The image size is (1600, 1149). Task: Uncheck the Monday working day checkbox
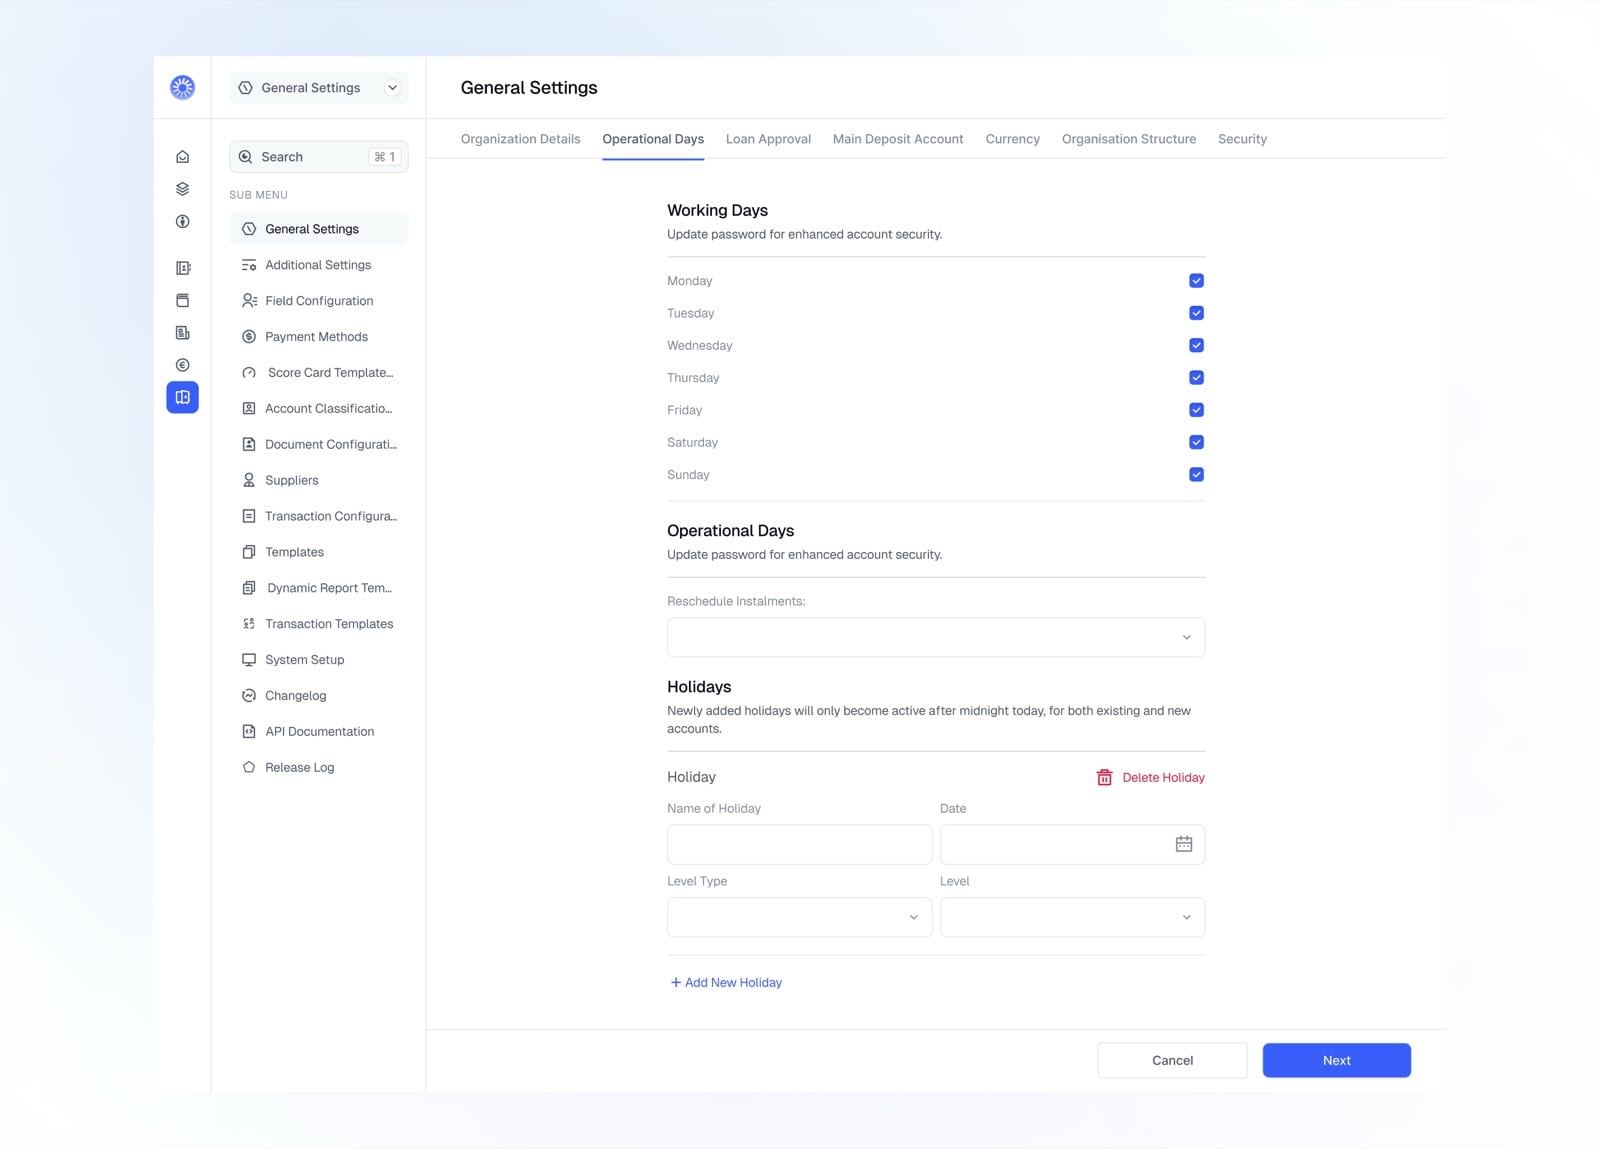[x=1196, y=281]
